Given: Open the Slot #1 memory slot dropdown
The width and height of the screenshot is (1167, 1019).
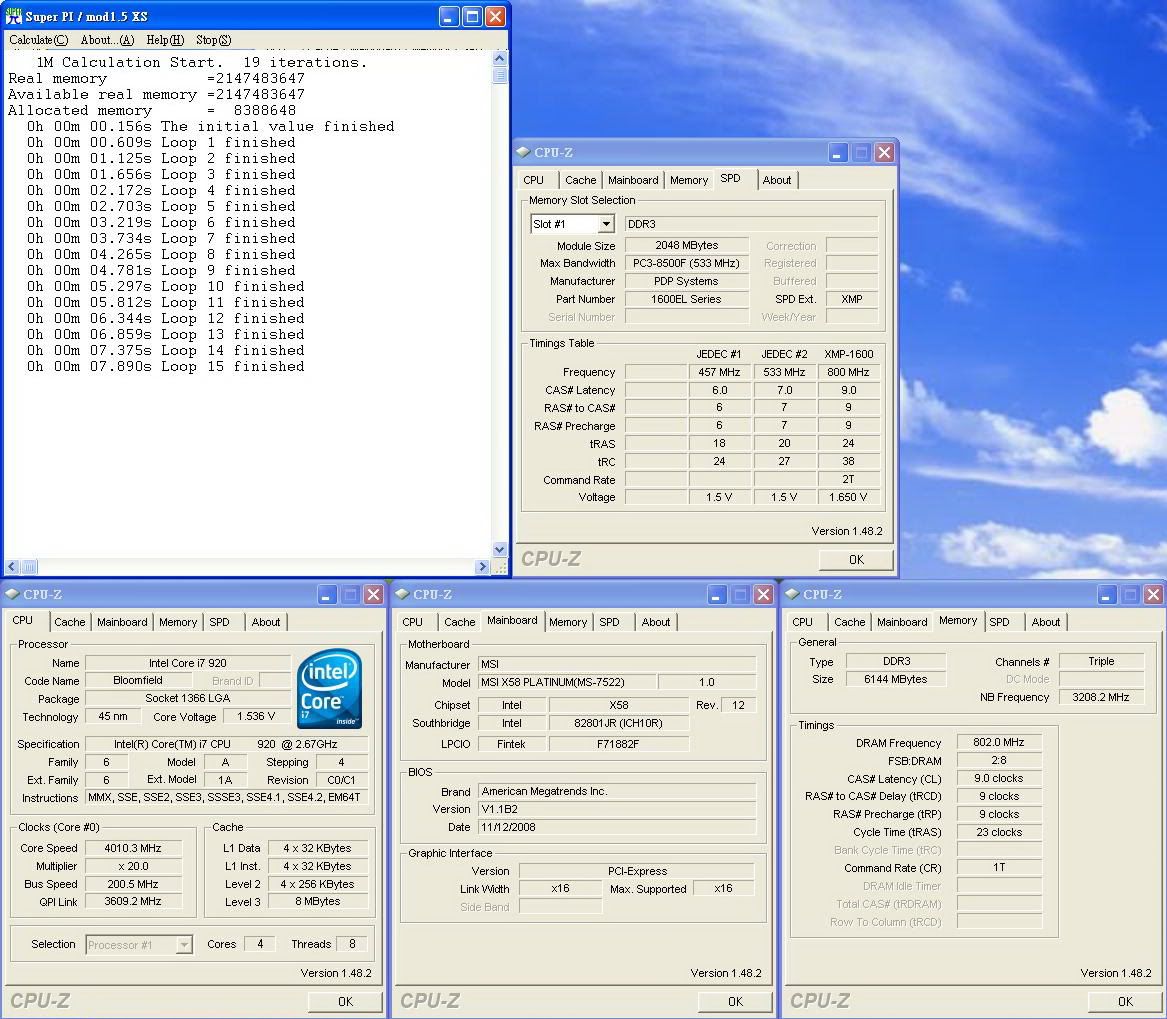Looking at the screenshot, I should pyautogui.click(x=606, y=224).
